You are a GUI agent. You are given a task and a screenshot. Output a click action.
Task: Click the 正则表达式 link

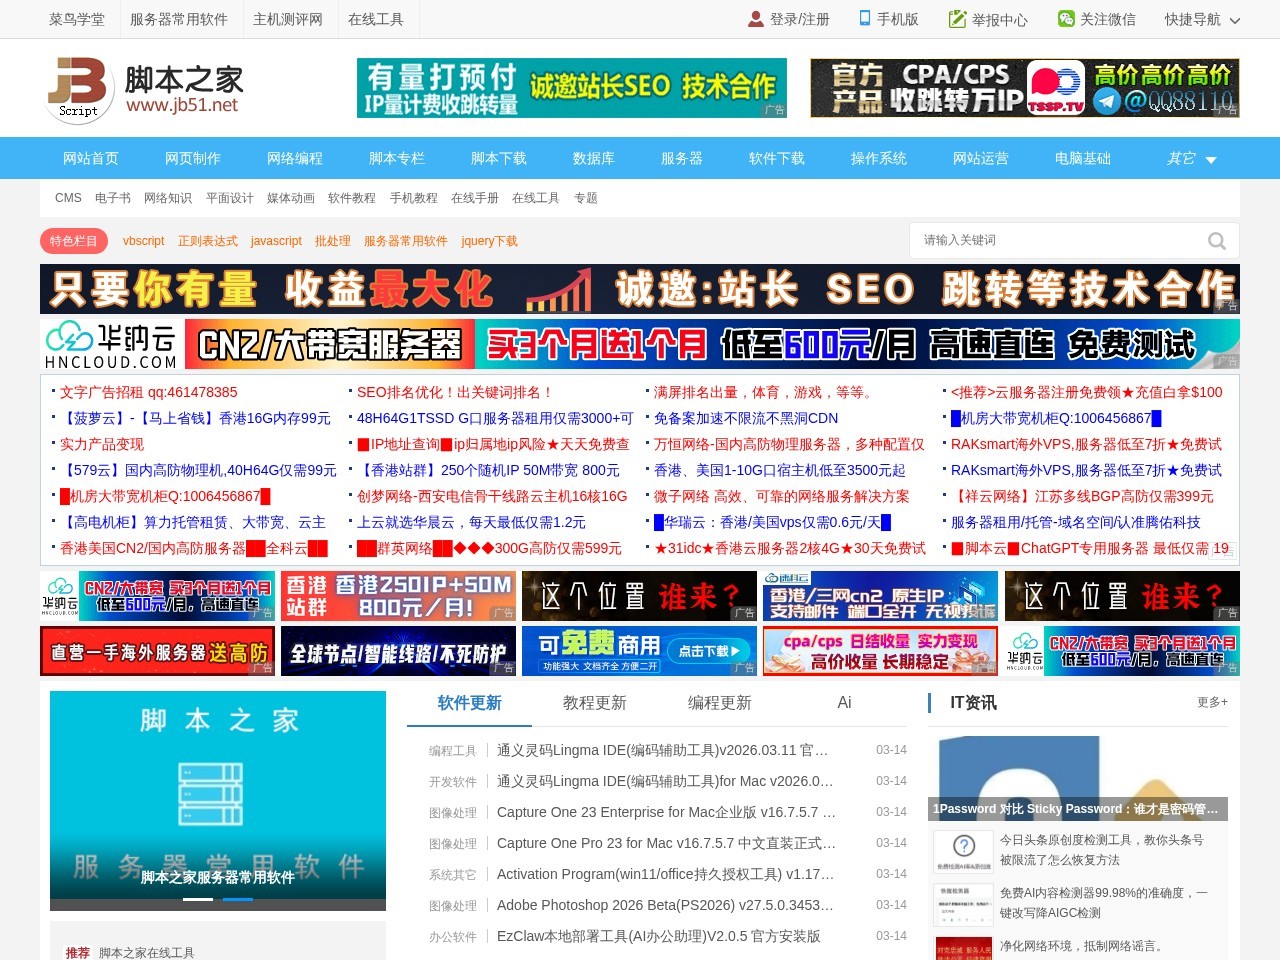pos(207,241)
